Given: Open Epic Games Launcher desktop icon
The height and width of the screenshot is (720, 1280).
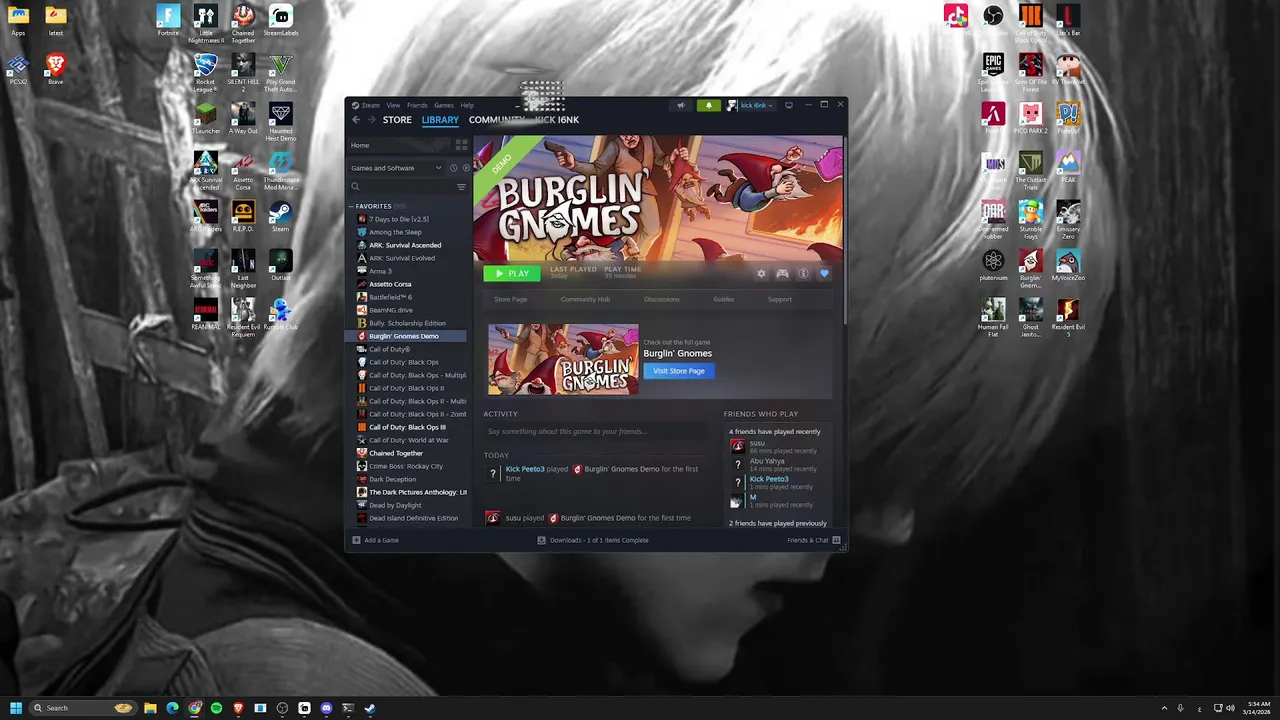Looking at the screenshot, I should [993, 72].
